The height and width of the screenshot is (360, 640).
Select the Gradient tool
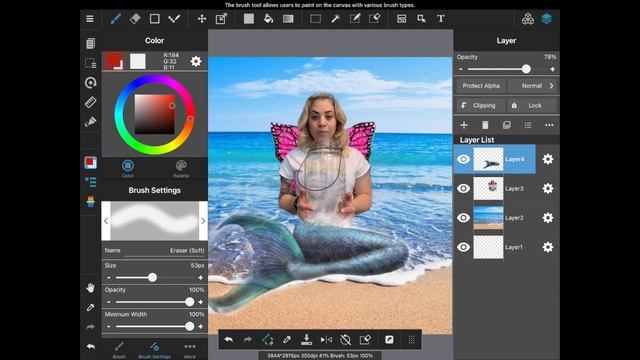click(x=288, y=19)
